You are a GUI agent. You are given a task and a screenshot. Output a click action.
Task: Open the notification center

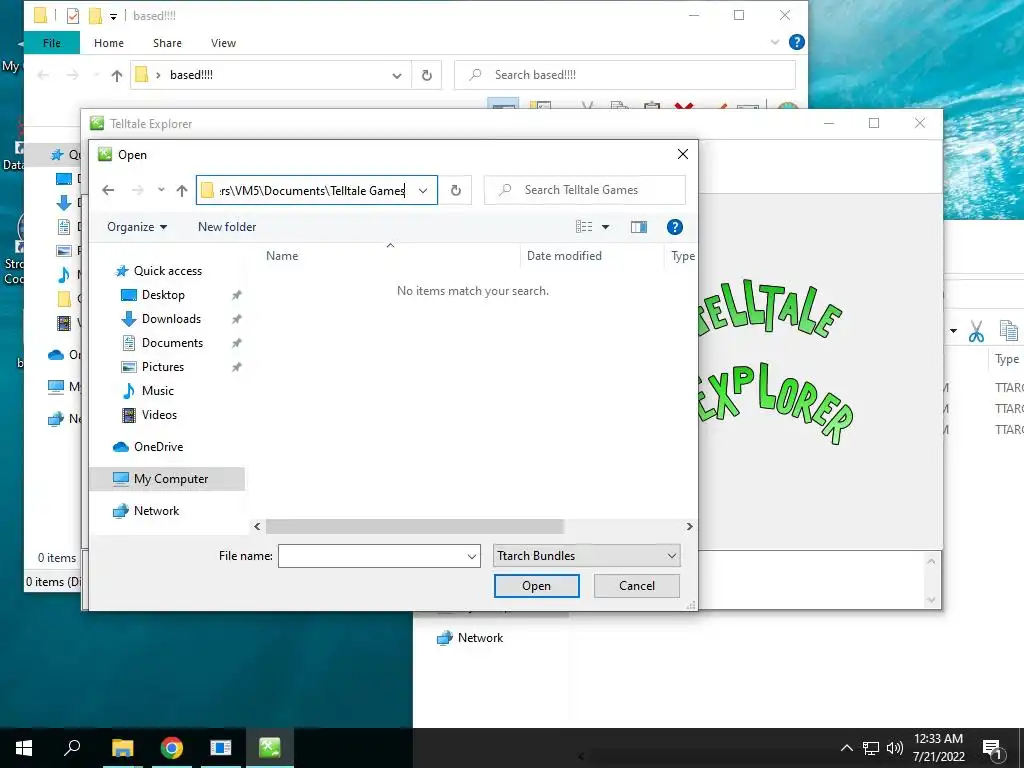[993, 748]
